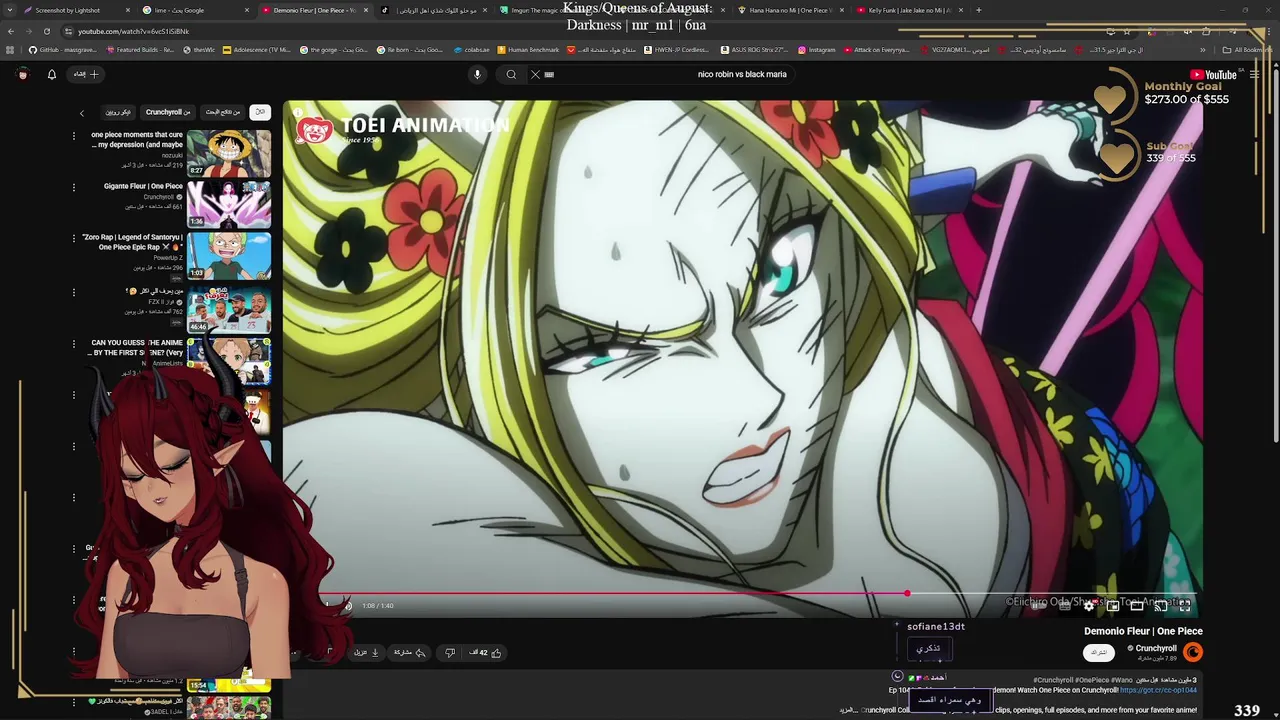Select the leftmost filter chip next to Crunchyroll chip
The height and width of the screenshot is (720, 1280).
click(118, 112)
